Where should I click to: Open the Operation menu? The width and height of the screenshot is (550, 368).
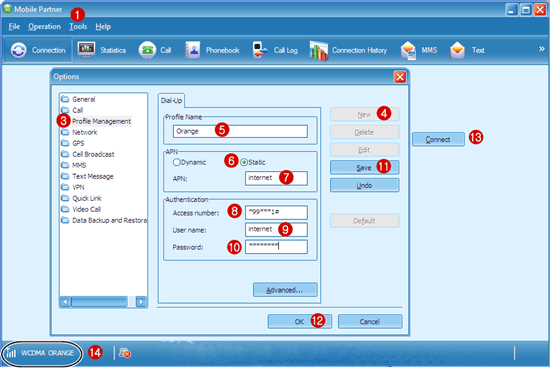pyautogui.click(x=45, y=27)
